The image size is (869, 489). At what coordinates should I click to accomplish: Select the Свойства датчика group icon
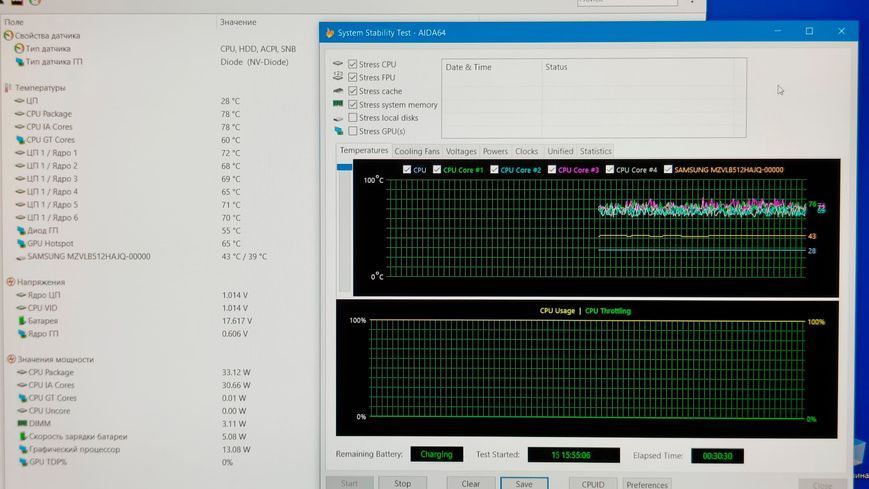coord(8,35)
